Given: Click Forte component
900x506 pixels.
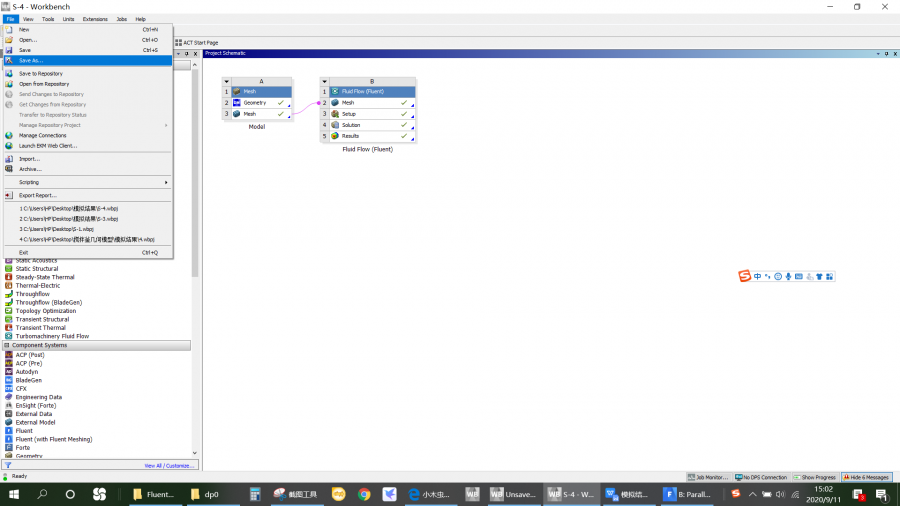Looking at the screenshot, I should (23, 447).
